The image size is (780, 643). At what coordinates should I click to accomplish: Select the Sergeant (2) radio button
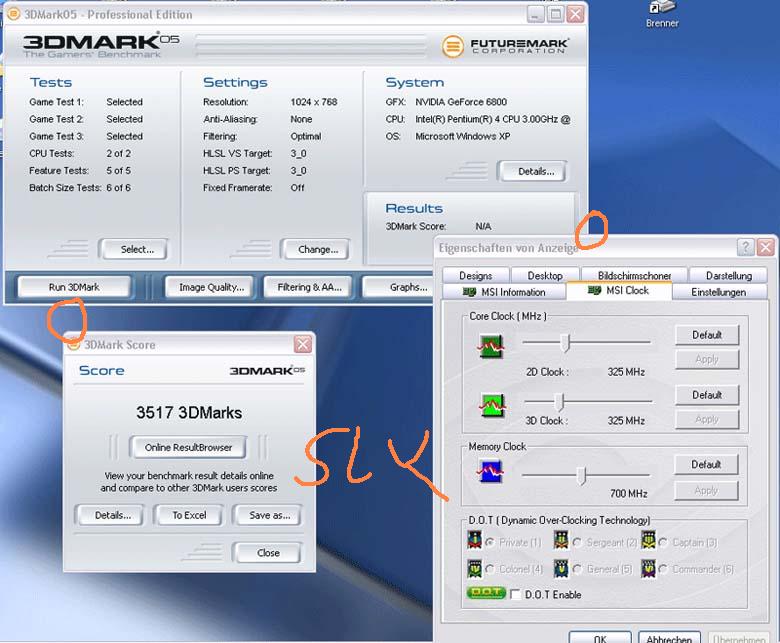point(577,543)
